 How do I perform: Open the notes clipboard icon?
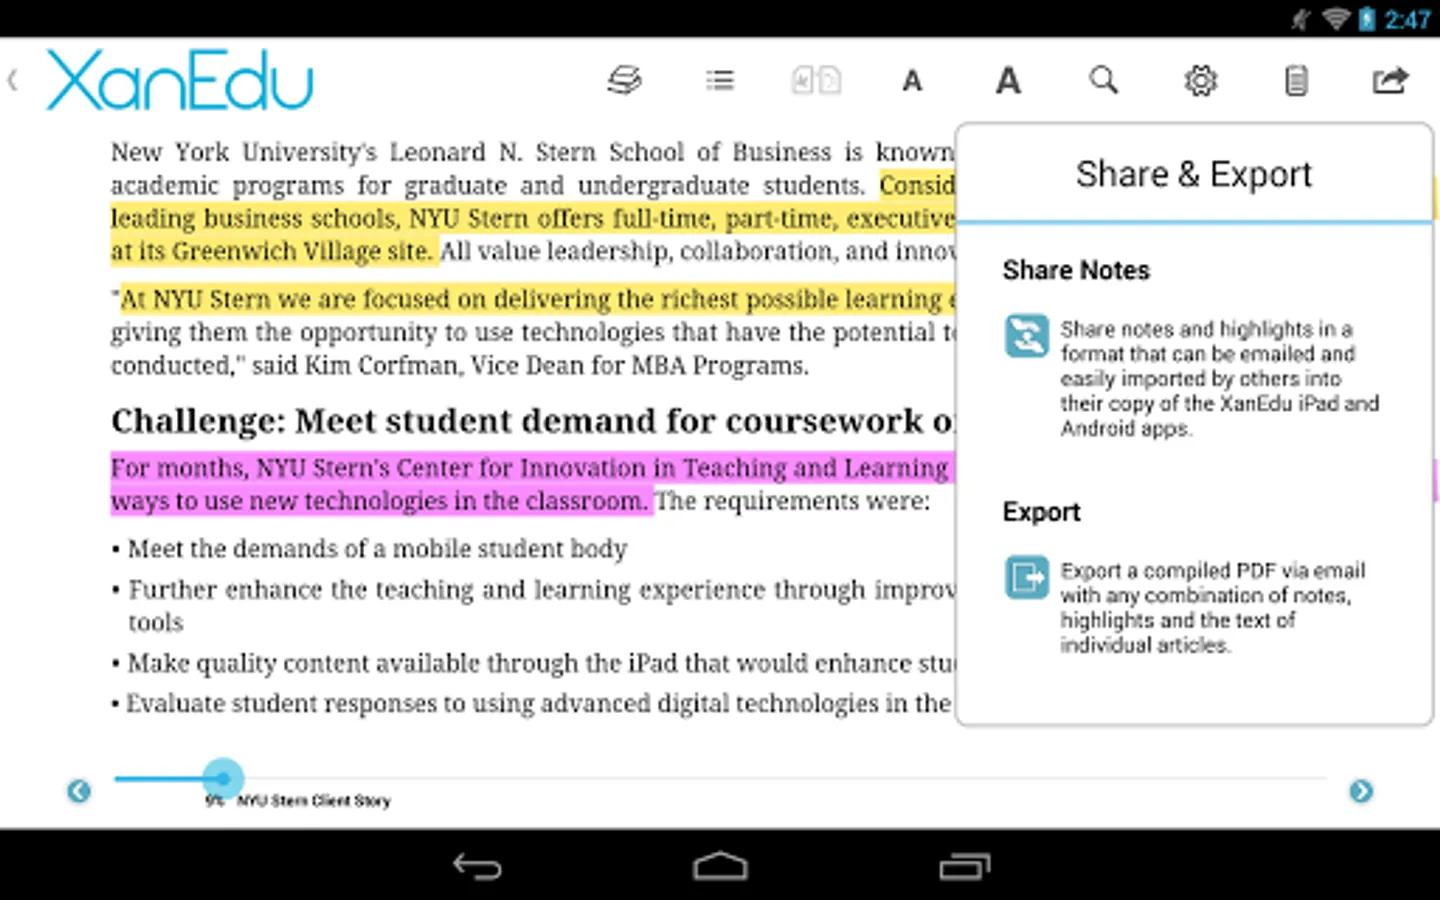coord(1296,80)
